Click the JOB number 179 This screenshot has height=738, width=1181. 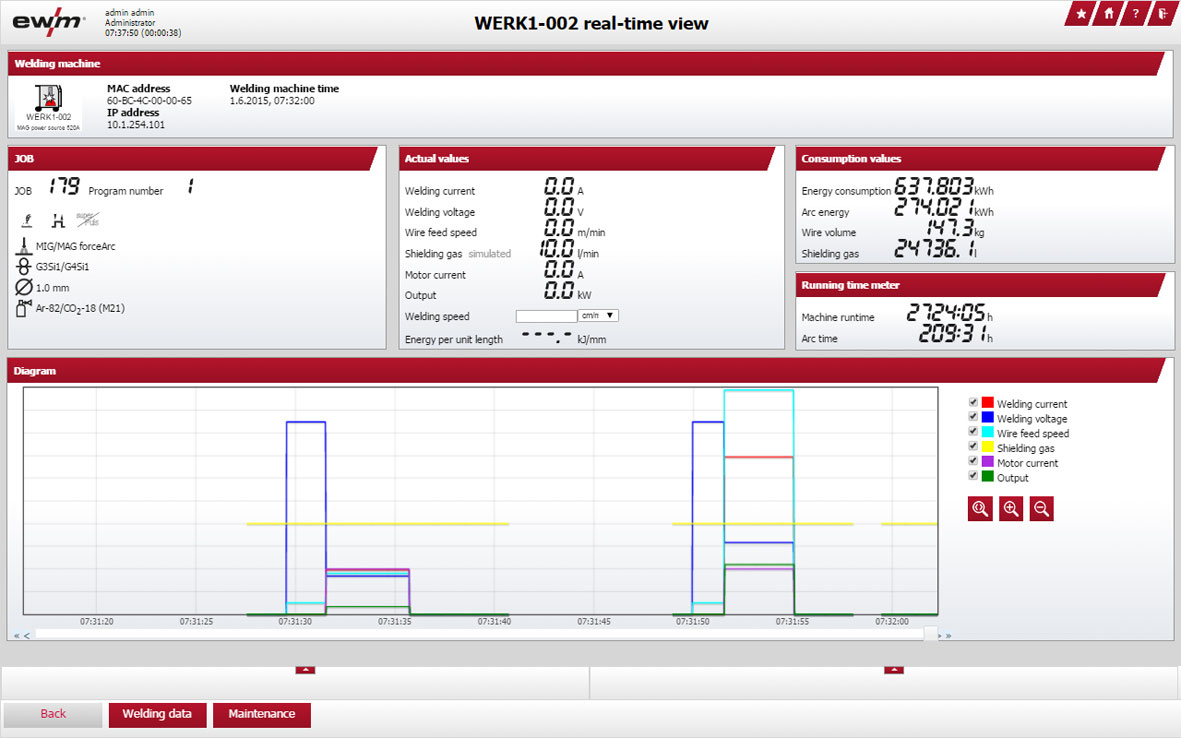tap(65, 186)
